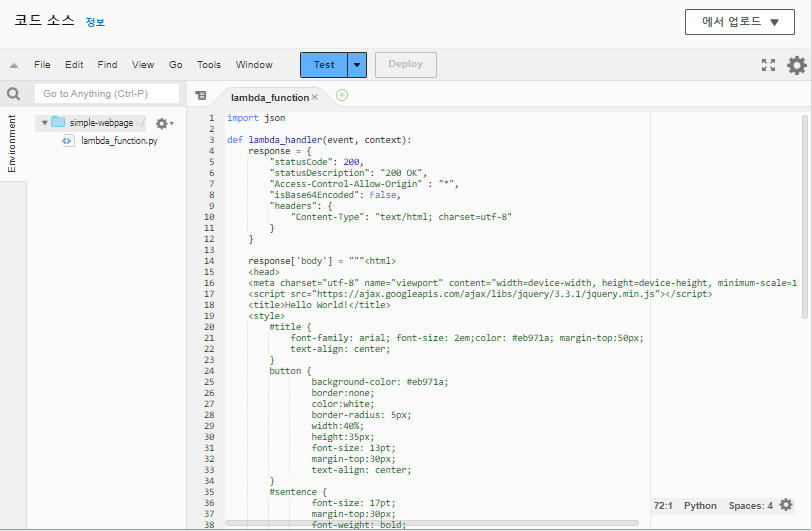Click line number 3 in the gutter

click(x=211, y=140)
